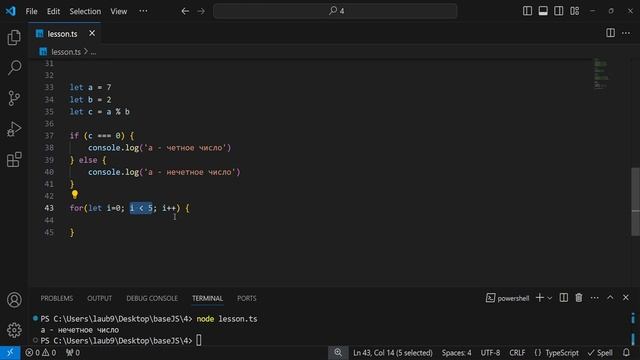Open the Run and Debug view

point(14,129)
